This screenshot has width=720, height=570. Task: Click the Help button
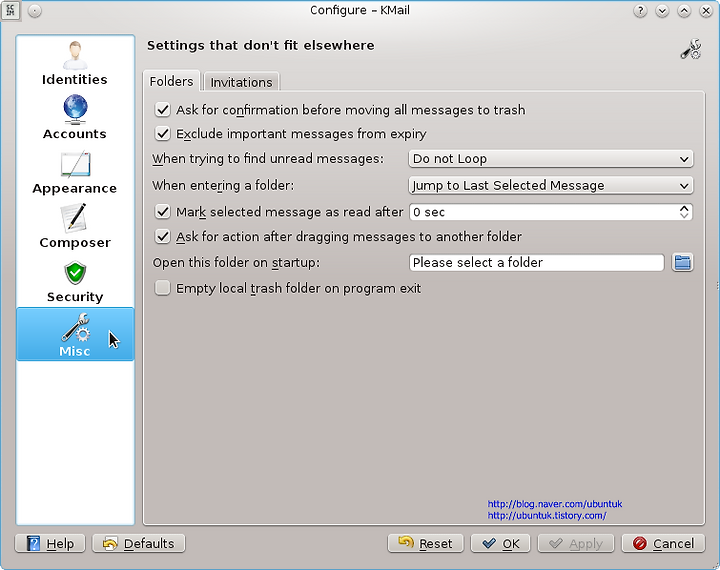[x=50, y=543]
